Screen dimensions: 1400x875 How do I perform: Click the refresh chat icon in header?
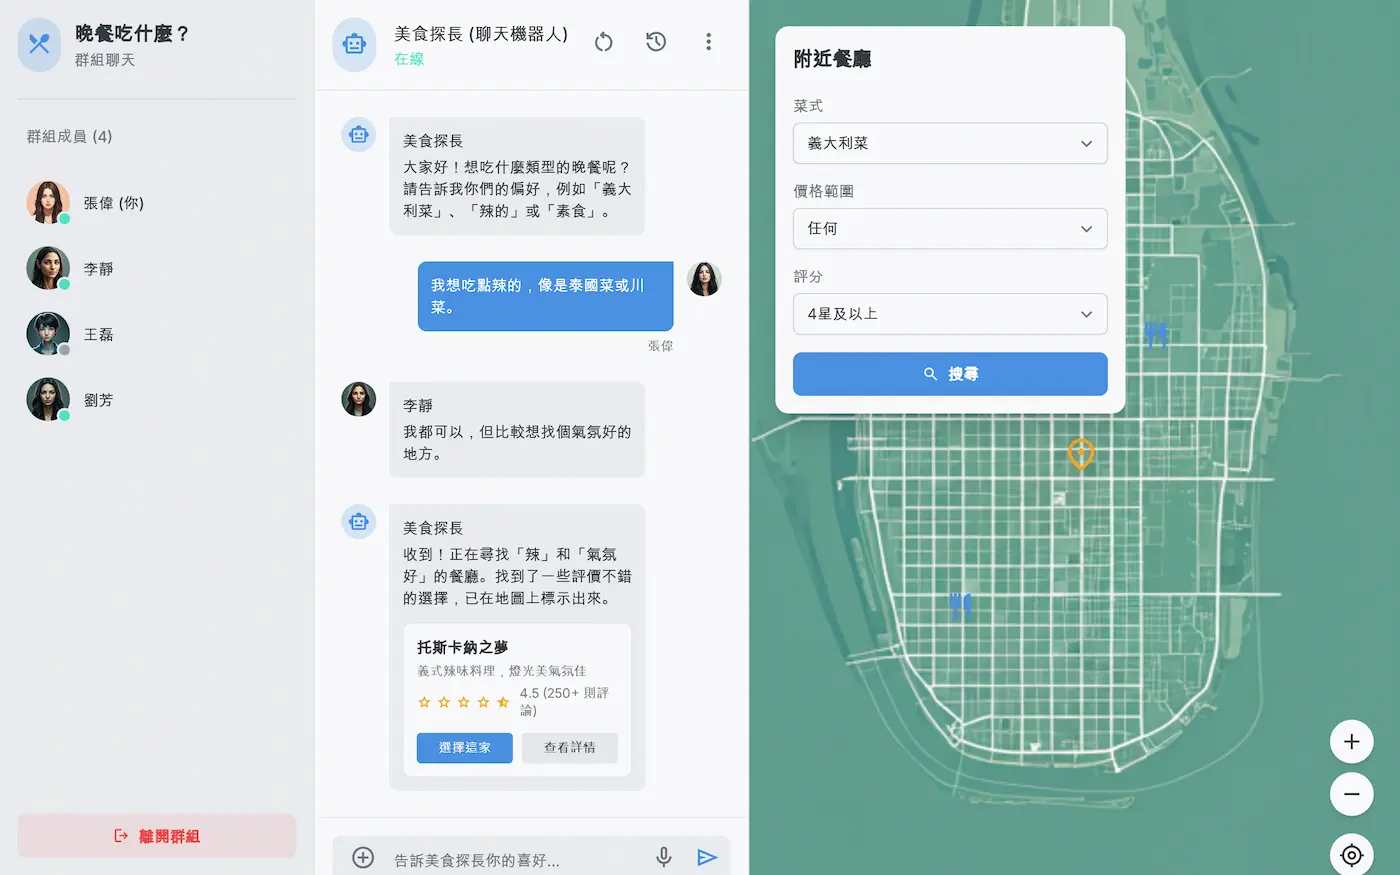tap(603, 42)
